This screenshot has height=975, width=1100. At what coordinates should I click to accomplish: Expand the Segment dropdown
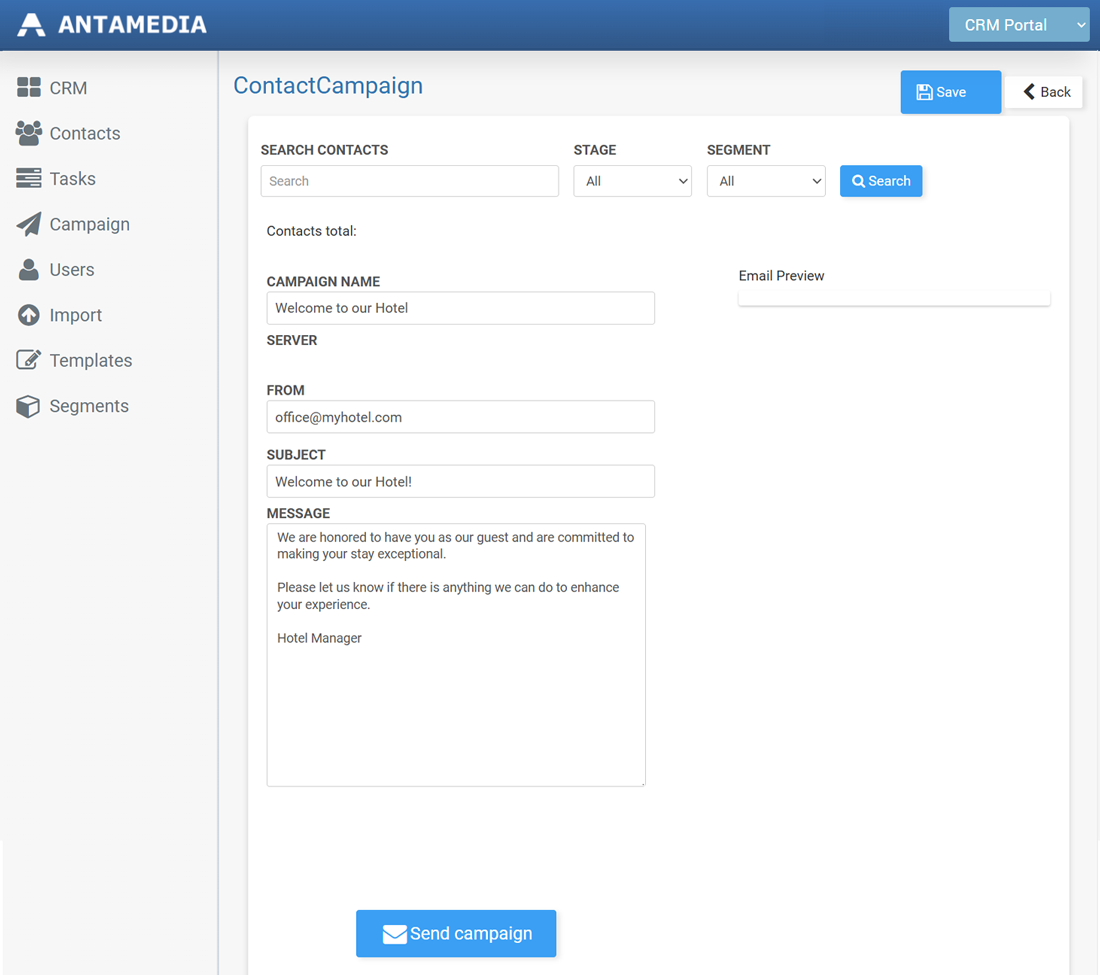[x=765, y=181]
